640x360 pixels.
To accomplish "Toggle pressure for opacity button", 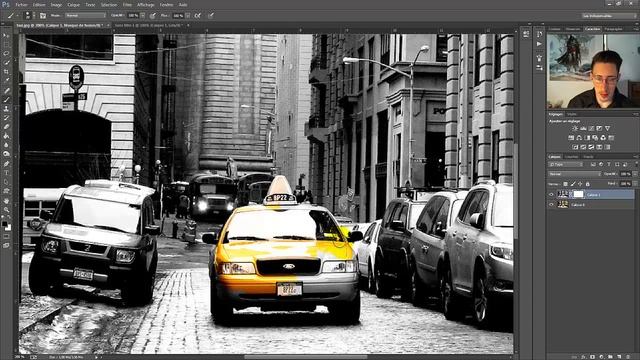I will tap(153, 16).
